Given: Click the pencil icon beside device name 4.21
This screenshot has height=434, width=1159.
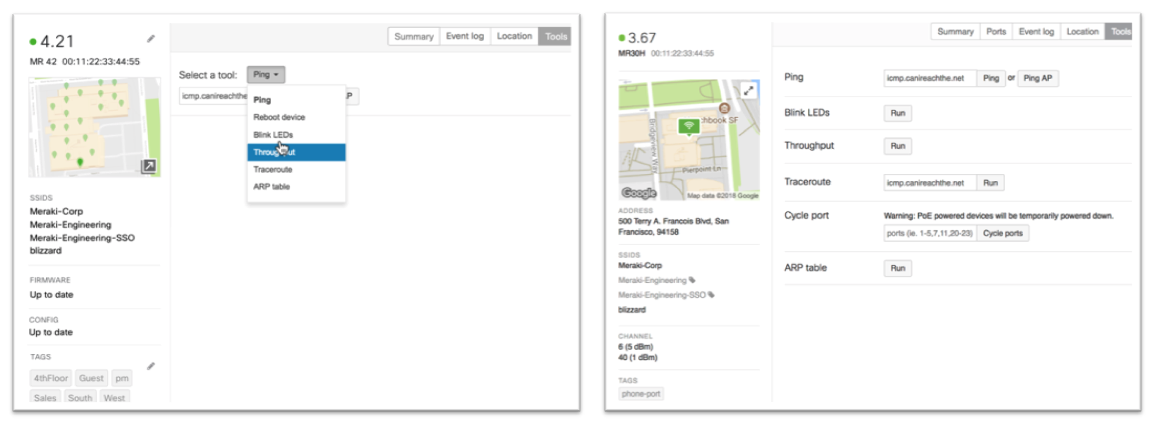Looking at the screenshot, I should (151, 39).
